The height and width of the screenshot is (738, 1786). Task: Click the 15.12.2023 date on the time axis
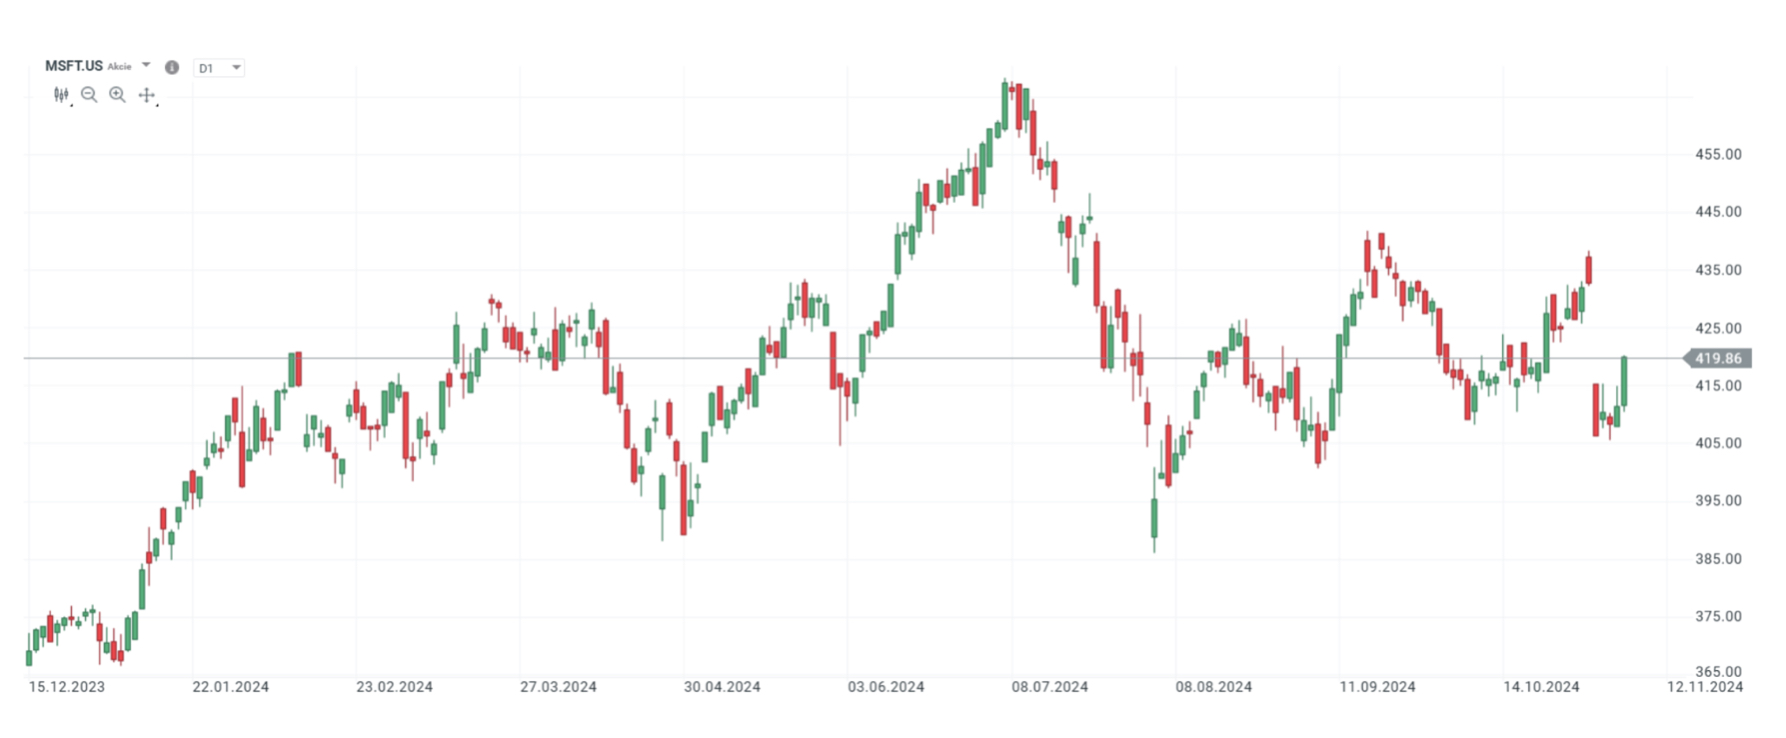tap(67, 687)
